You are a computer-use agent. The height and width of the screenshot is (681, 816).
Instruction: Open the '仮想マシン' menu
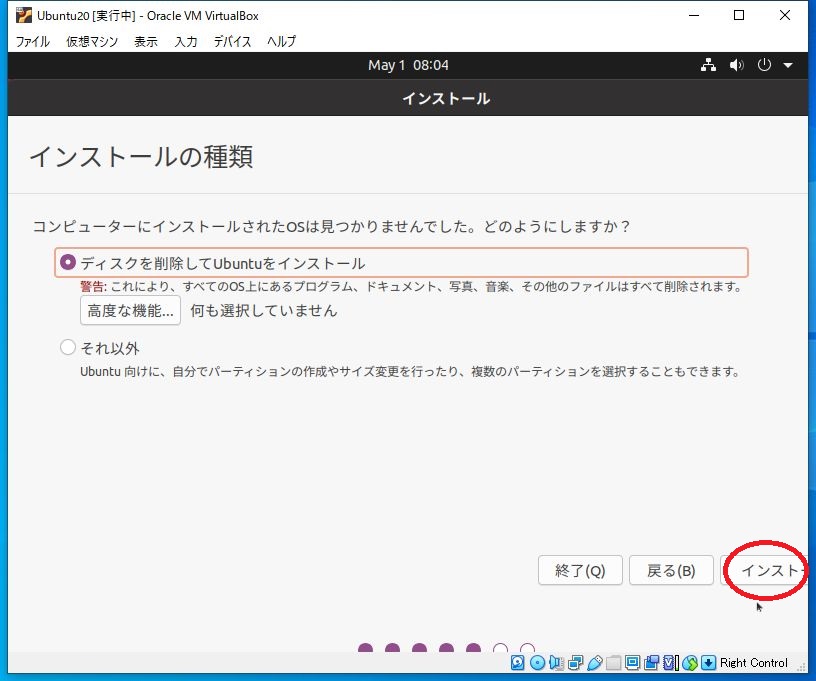tap(92, 41)
